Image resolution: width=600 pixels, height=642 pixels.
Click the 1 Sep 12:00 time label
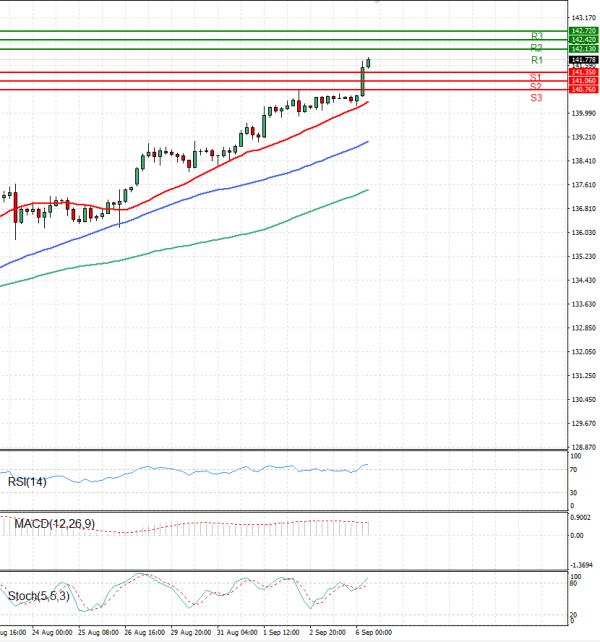click(x=281, y=633)
